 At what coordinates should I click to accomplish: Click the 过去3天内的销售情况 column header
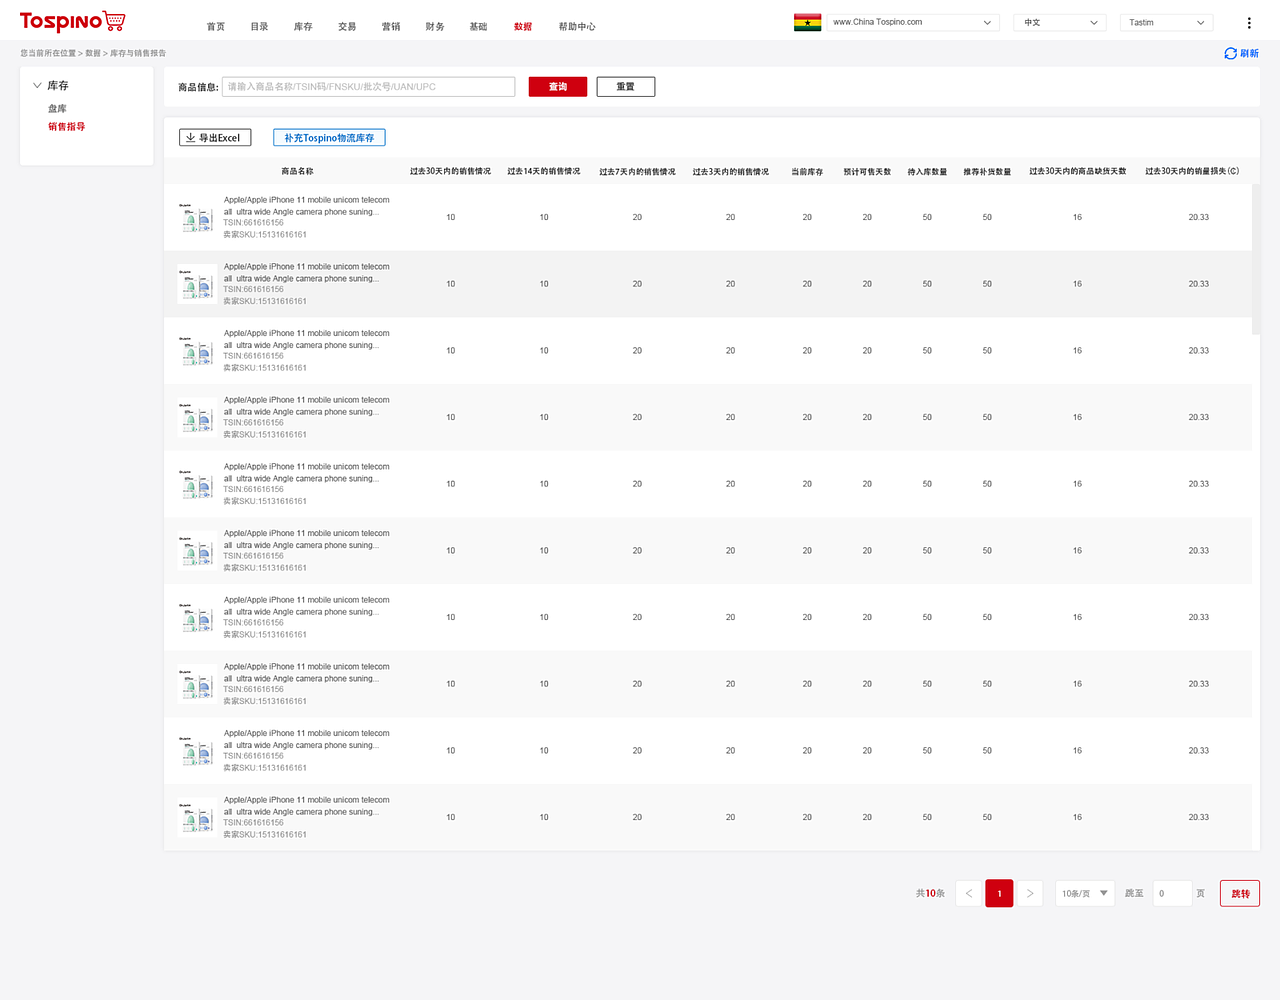[731, 172]
